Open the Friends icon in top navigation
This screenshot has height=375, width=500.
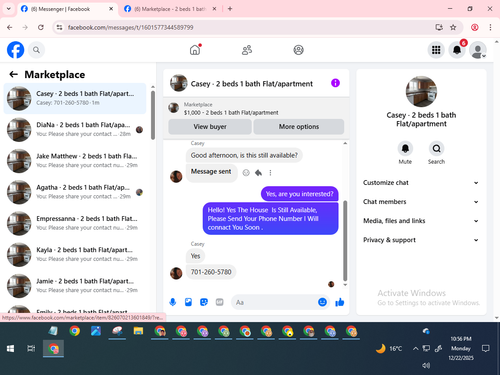coord(247,50)
